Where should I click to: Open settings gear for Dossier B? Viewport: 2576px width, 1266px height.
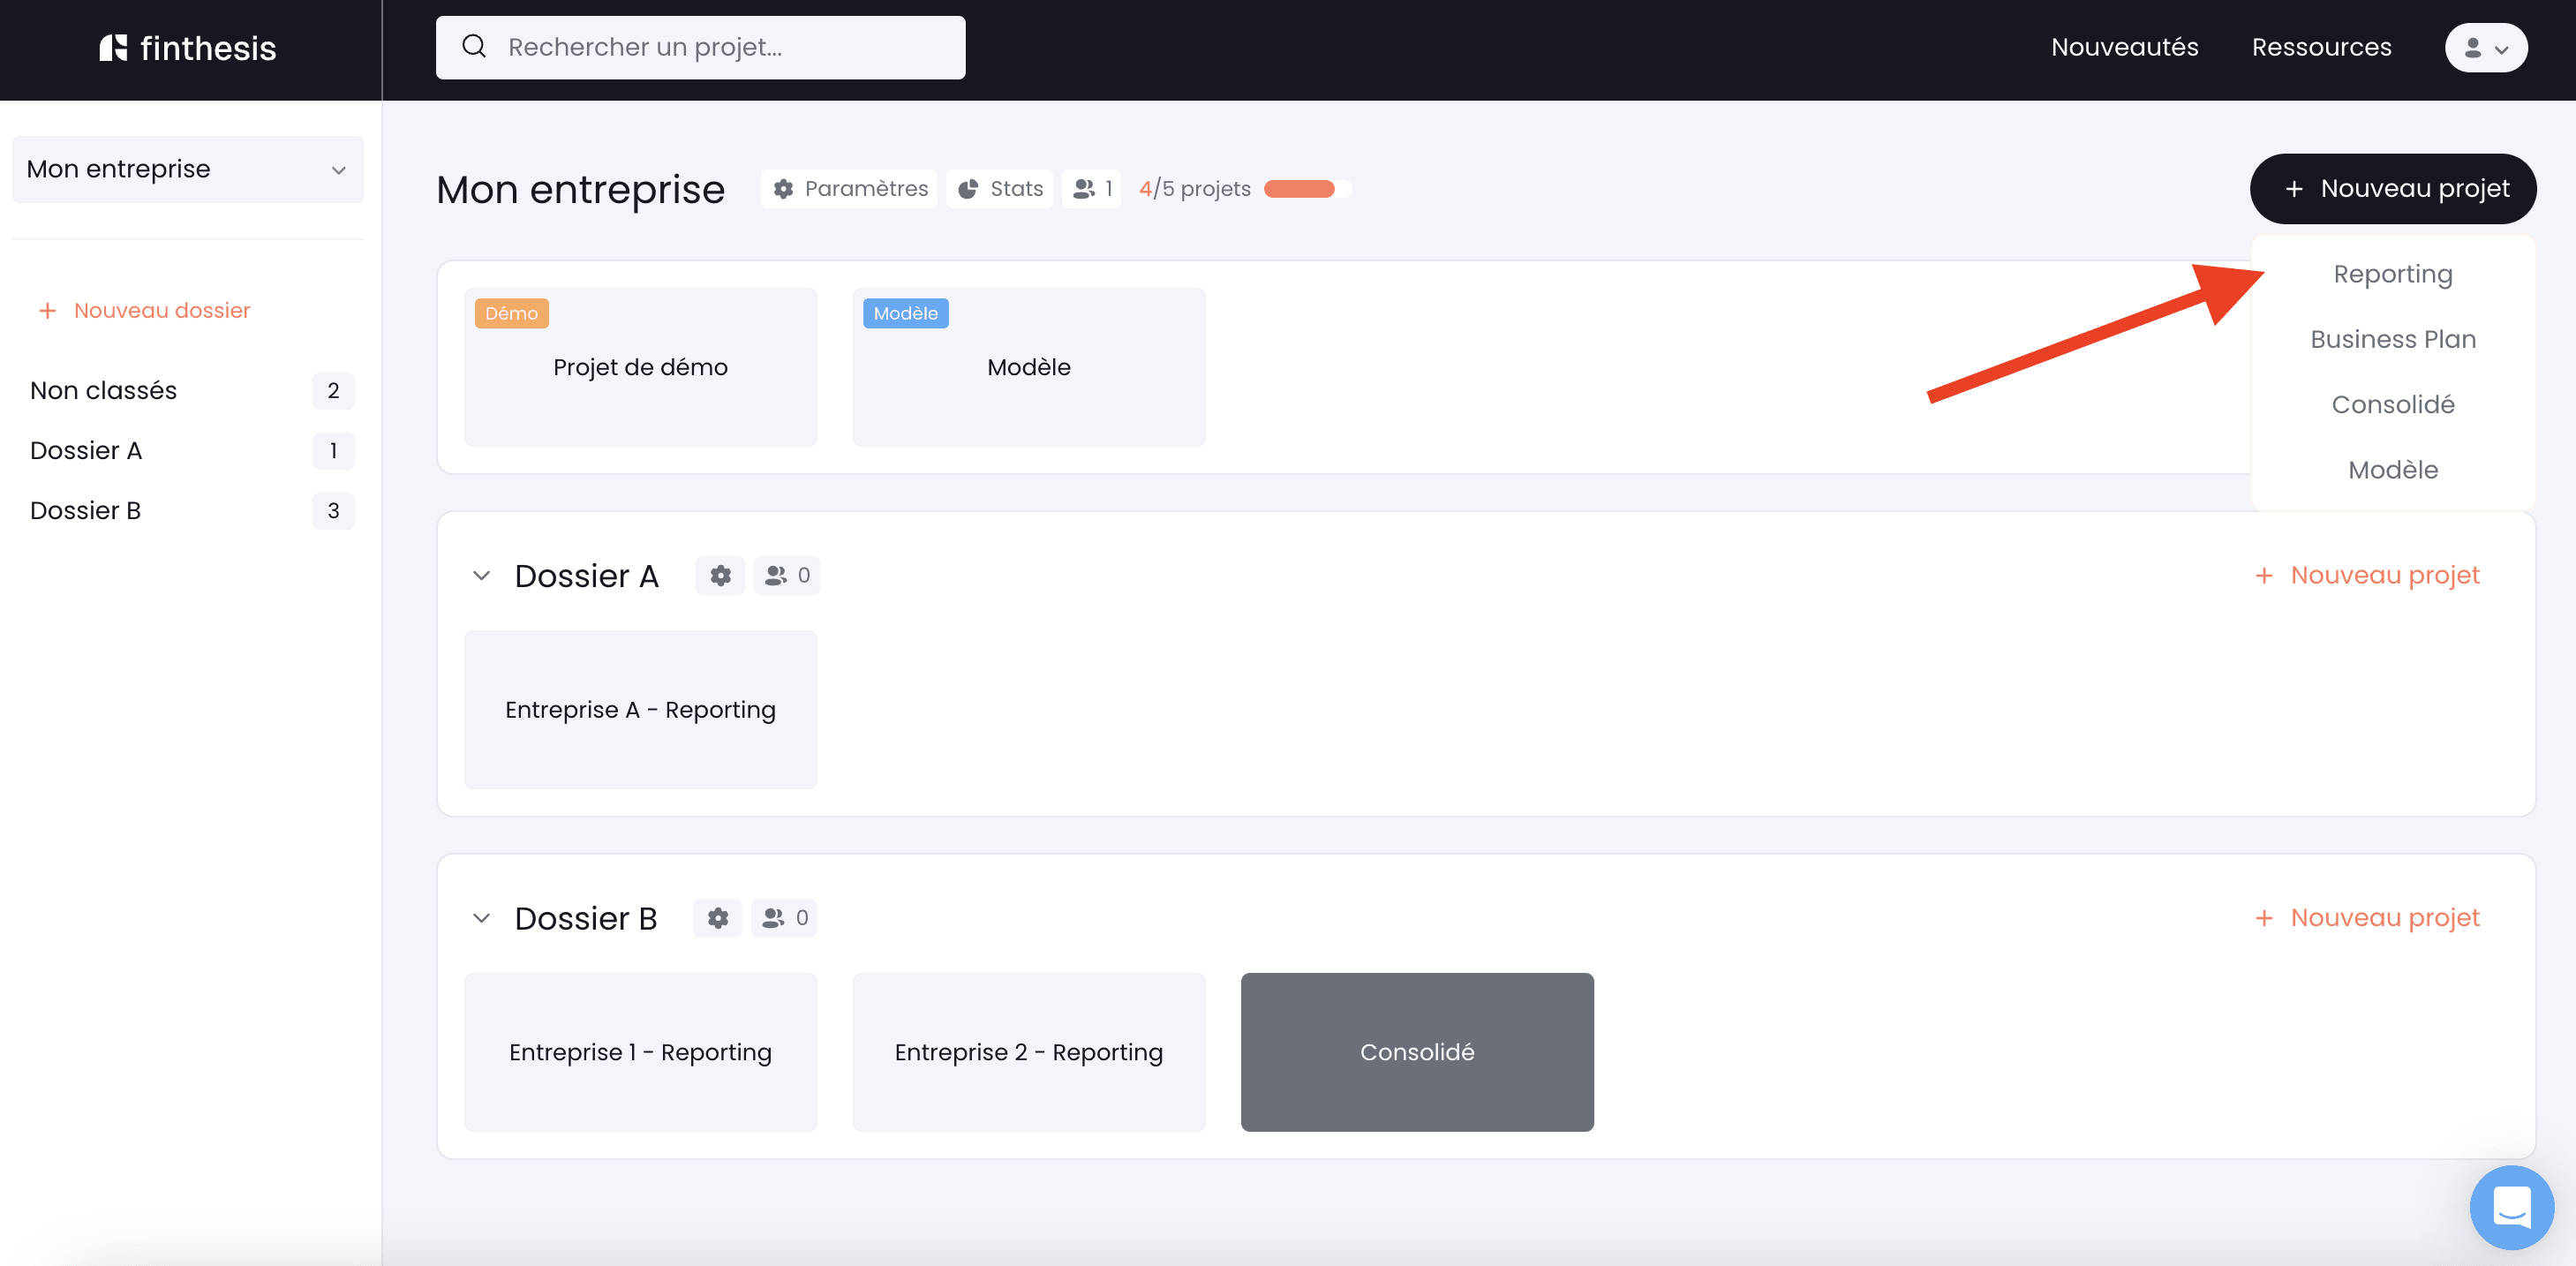pos(717,917)
